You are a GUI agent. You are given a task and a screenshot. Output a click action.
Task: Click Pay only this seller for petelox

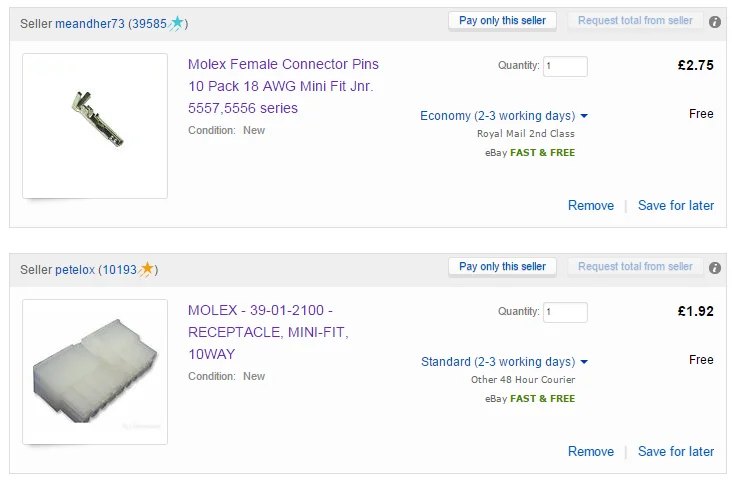tap(502, 266)
